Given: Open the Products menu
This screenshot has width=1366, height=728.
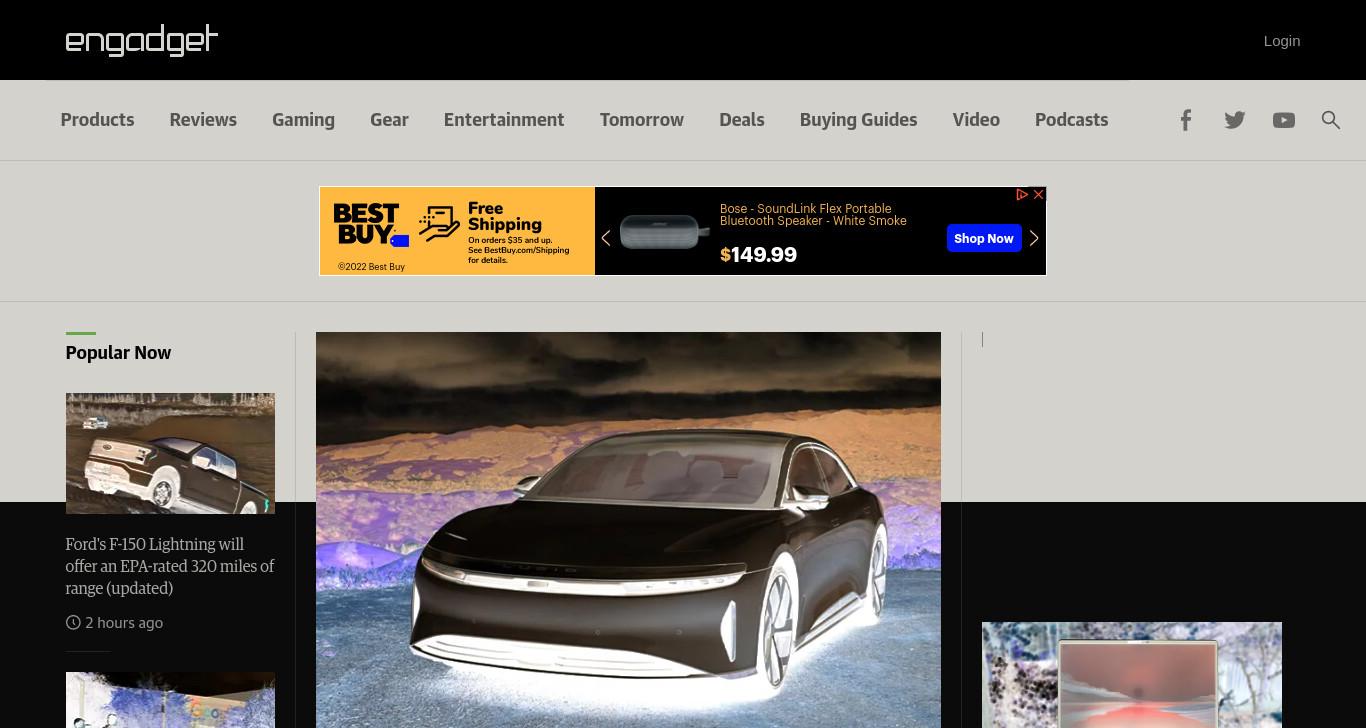Looking at the screenshot, I should point(97,120).
